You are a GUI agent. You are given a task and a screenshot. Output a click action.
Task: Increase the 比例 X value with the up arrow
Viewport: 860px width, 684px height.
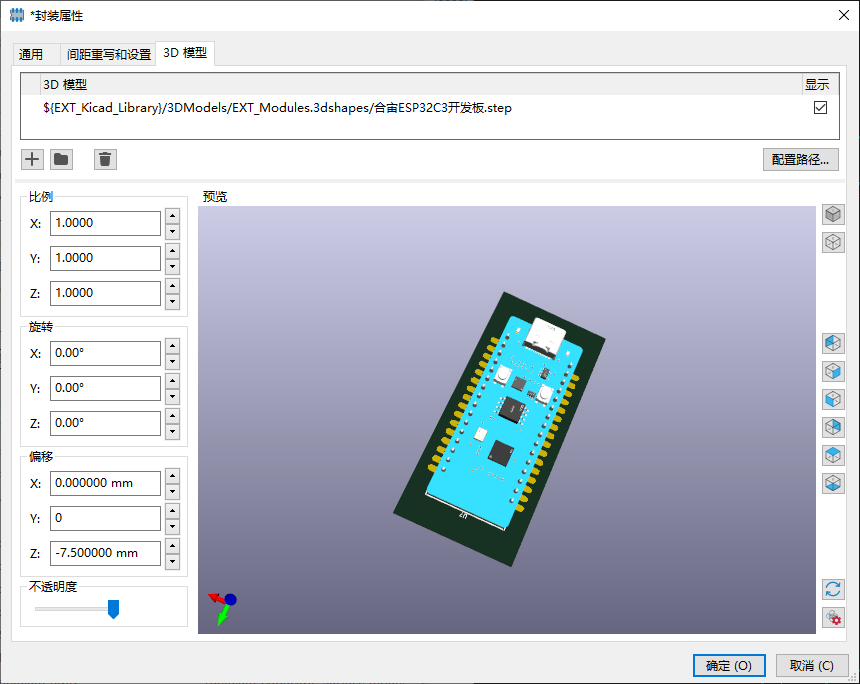pyautogui.click(x=172, y=215)
